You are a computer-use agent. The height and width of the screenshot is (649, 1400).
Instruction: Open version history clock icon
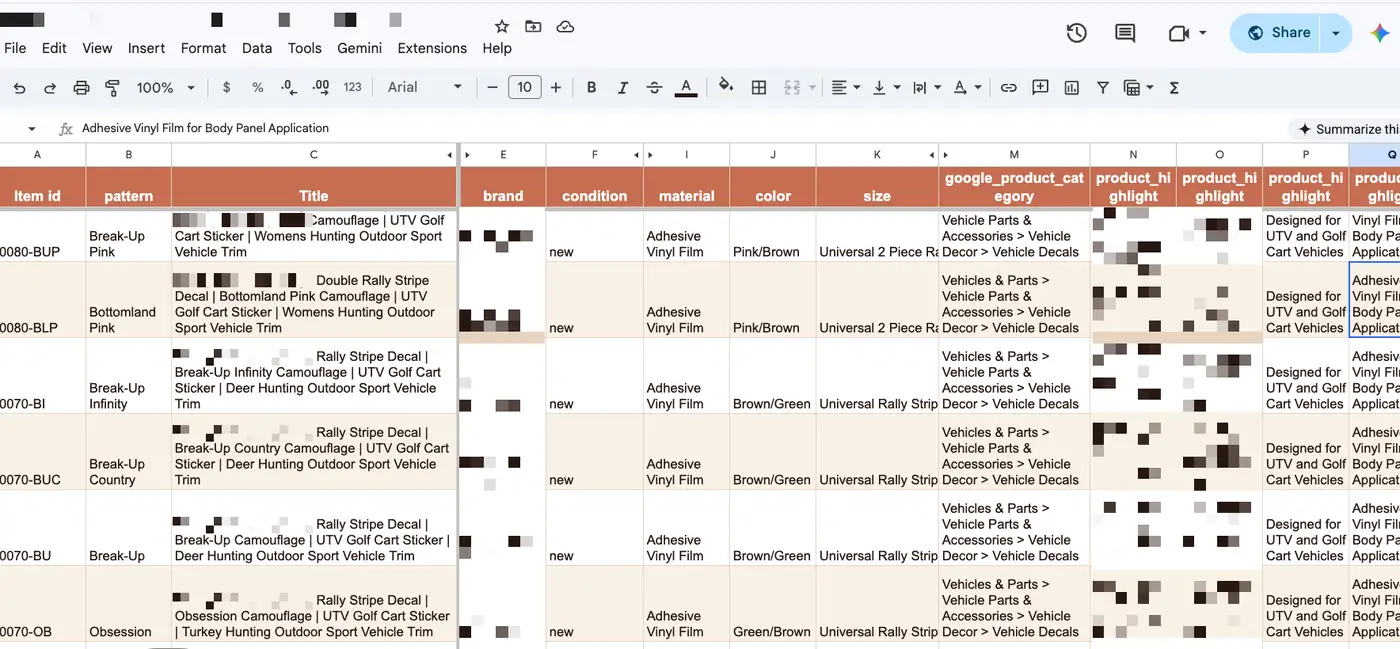pyautogui.click(x=1076, y=33)
